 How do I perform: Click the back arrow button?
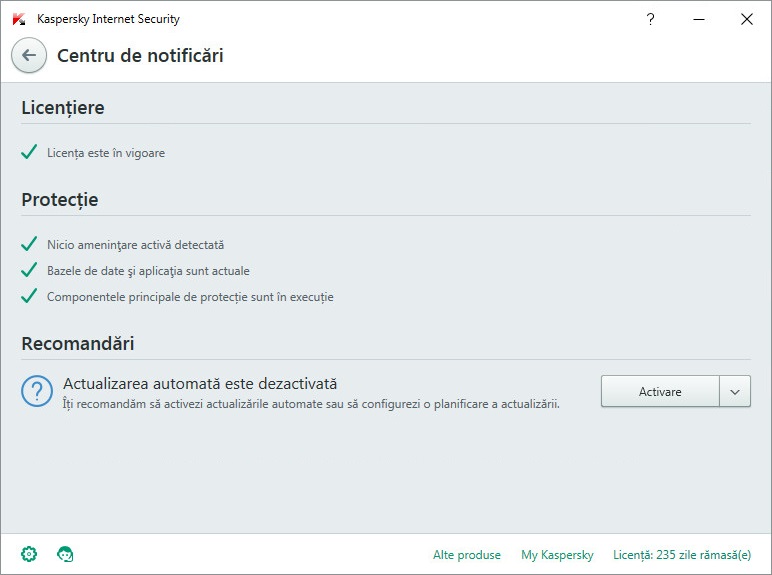[x=29, y=55]
